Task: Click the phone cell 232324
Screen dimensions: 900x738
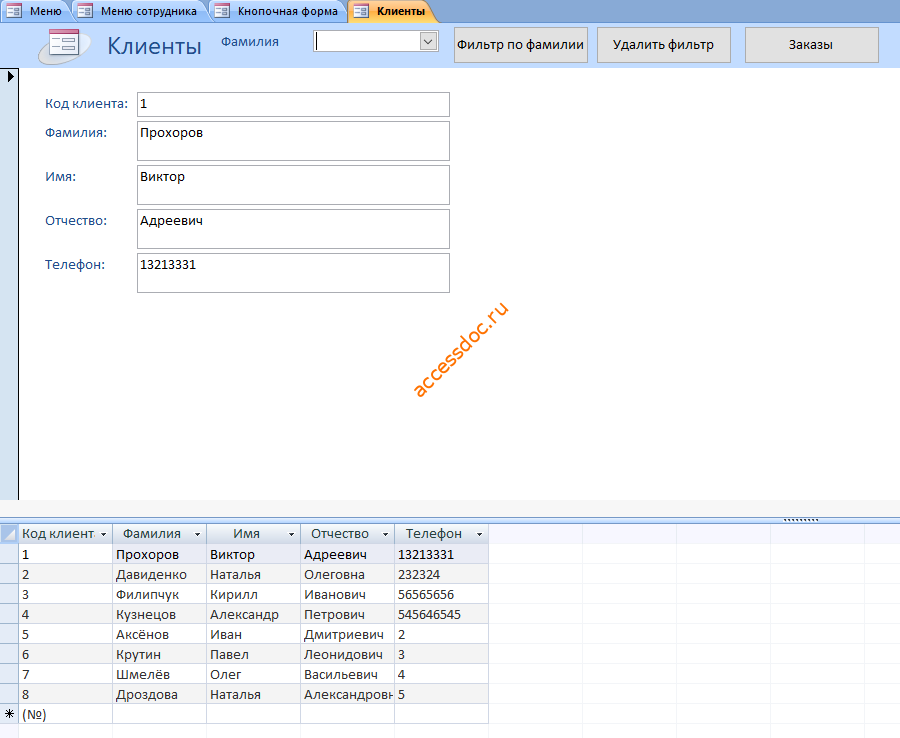Action: point(441,574)
